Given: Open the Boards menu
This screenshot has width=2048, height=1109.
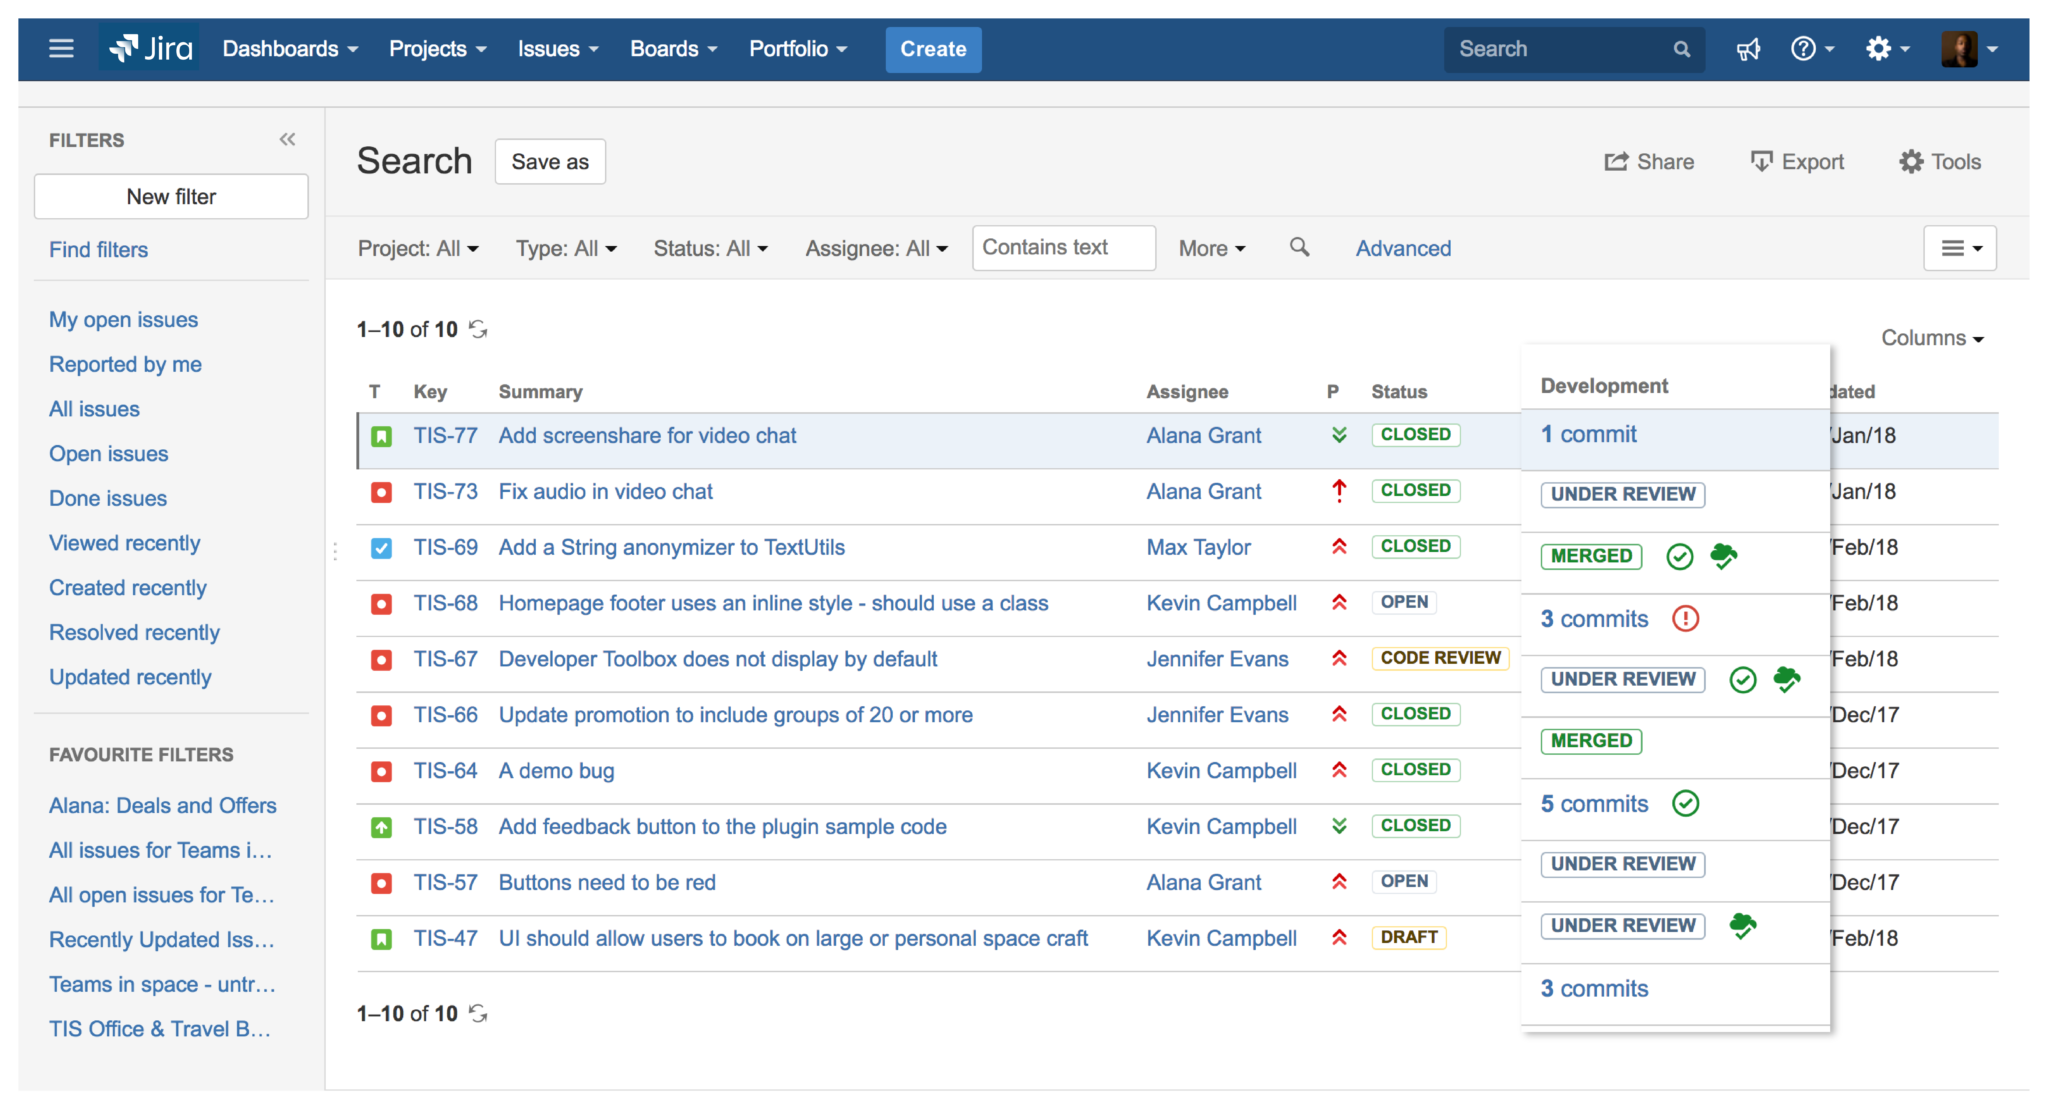Looking at the screenshot, I should 673,49.
